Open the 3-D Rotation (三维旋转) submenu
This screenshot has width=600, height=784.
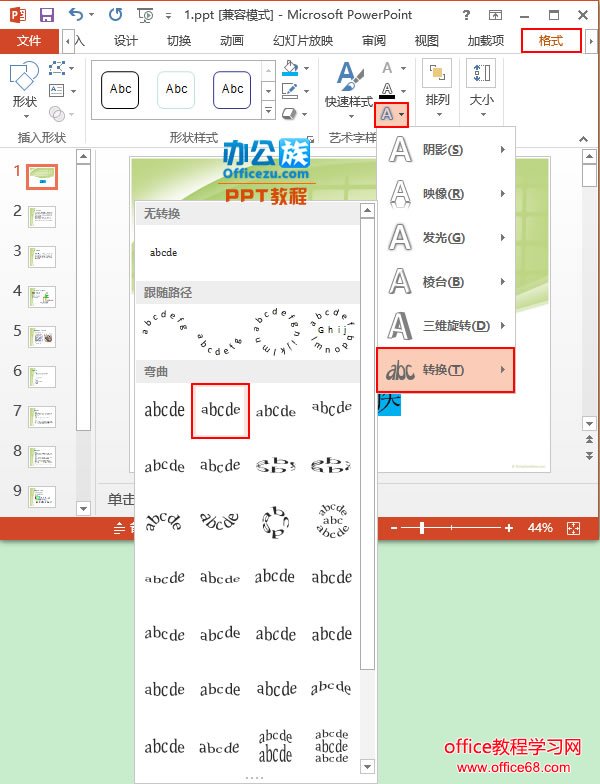pos(446,326)
